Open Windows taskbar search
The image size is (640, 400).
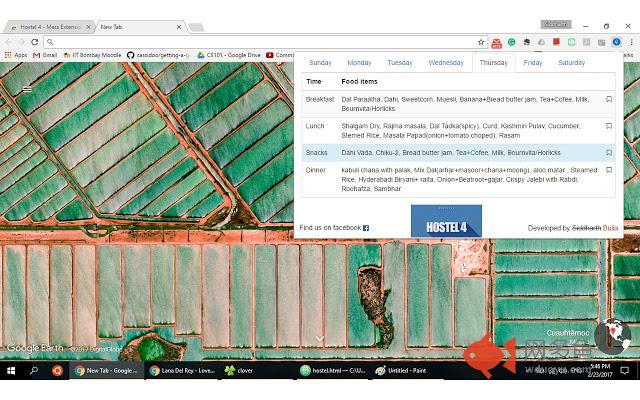[34, 370]
